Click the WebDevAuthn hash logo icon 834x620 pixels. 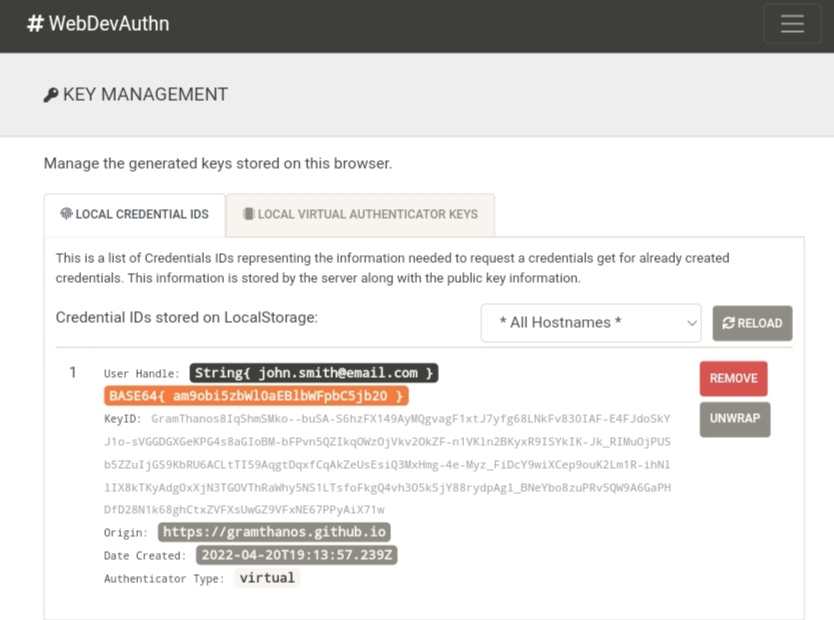point(35,24)
